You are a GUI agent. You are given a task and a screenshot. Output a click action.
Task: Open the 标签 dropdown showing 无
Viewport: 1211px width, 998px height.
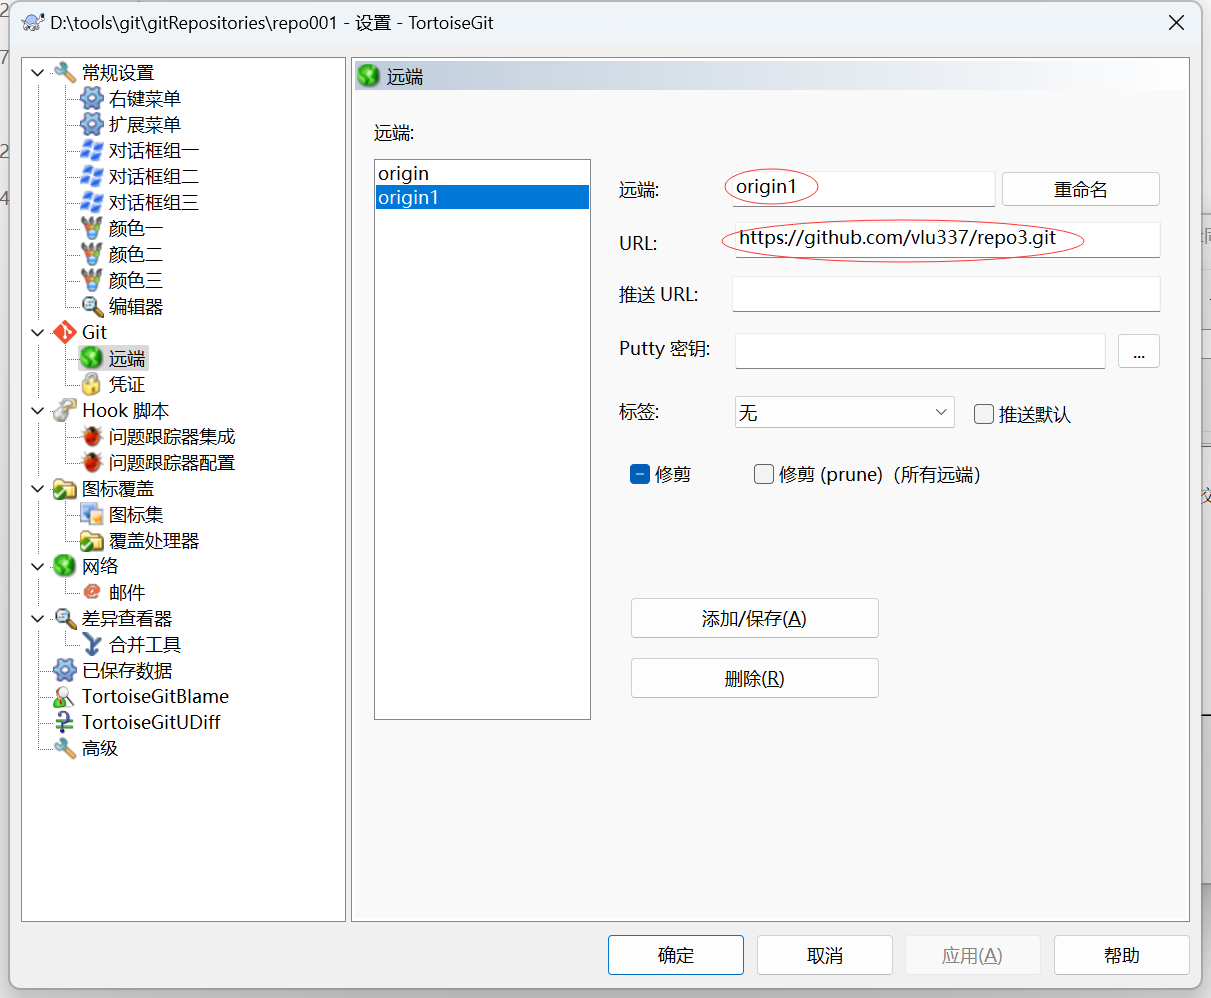(x=844, y=412)
